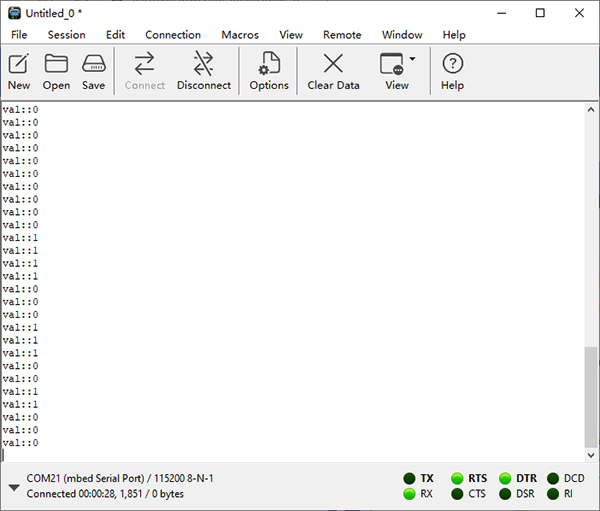Image resolution: width=600 pixels, height=511 pixels.
Task: Open the File menu
Action: [x=19, y=35]
